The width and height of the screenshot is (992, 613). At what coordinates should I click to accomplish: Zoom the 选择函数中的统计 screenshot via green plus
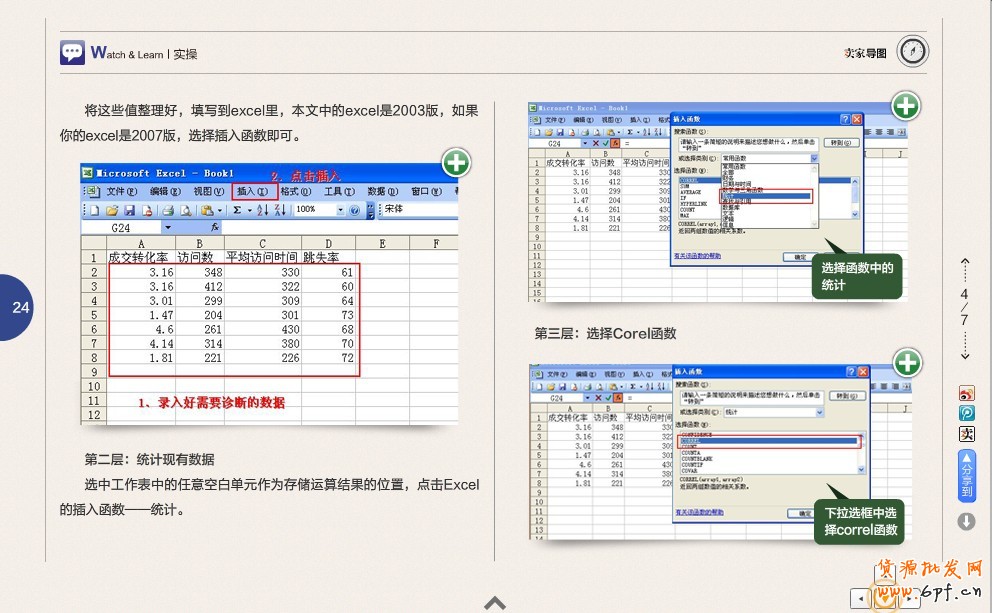905,106
